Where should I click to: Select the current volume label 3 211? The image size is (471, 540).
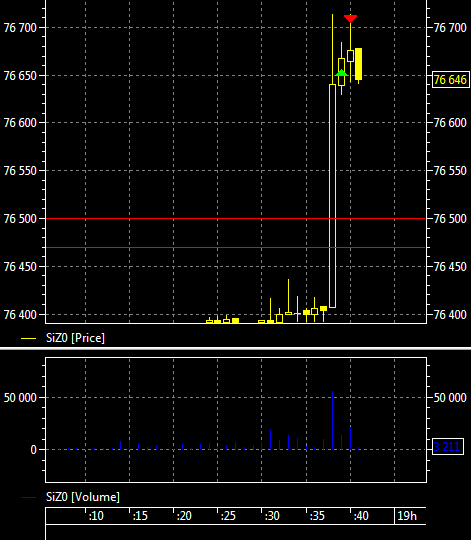[447, 447]
